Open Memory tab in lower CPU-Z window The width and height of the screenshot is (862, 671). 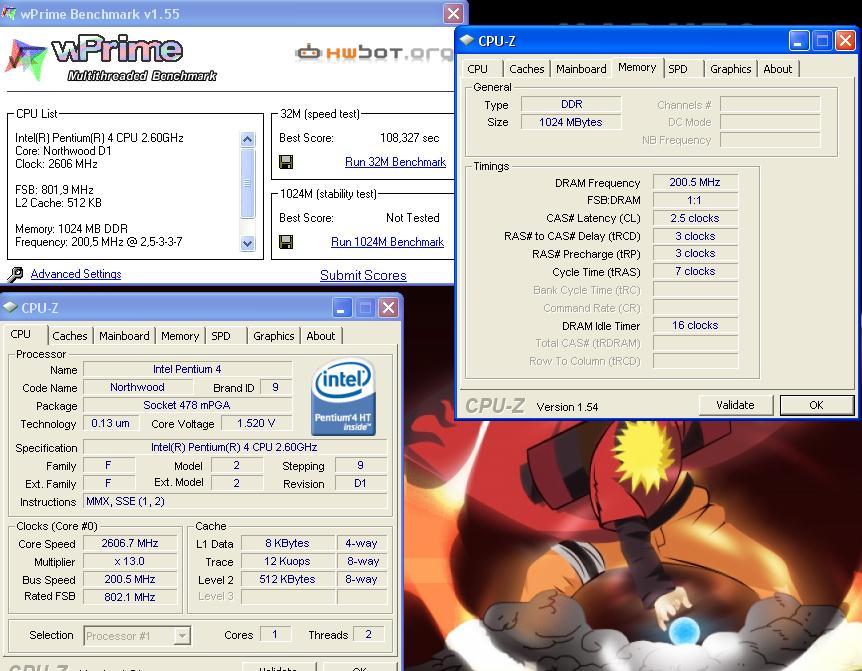pyautogui.click(x=180, y=336)
